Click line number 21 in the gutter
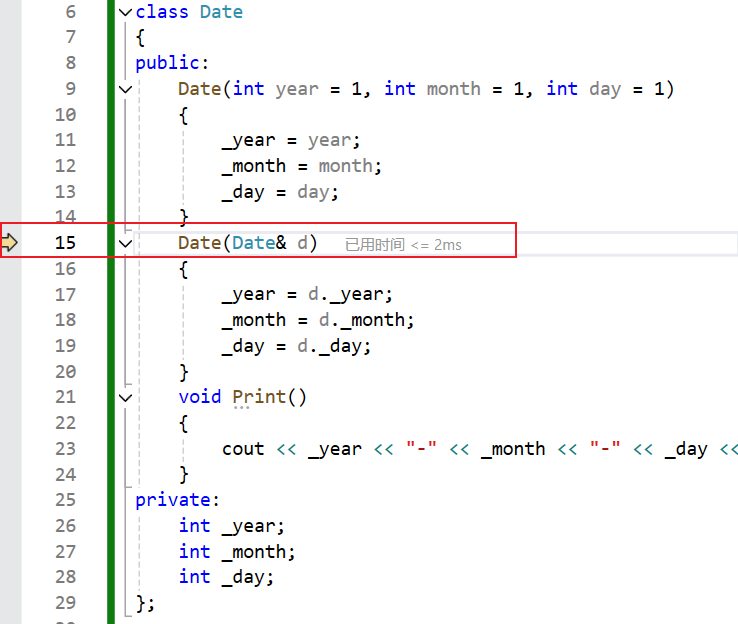Viewport: 738px width, 624px height. [65, 397]
